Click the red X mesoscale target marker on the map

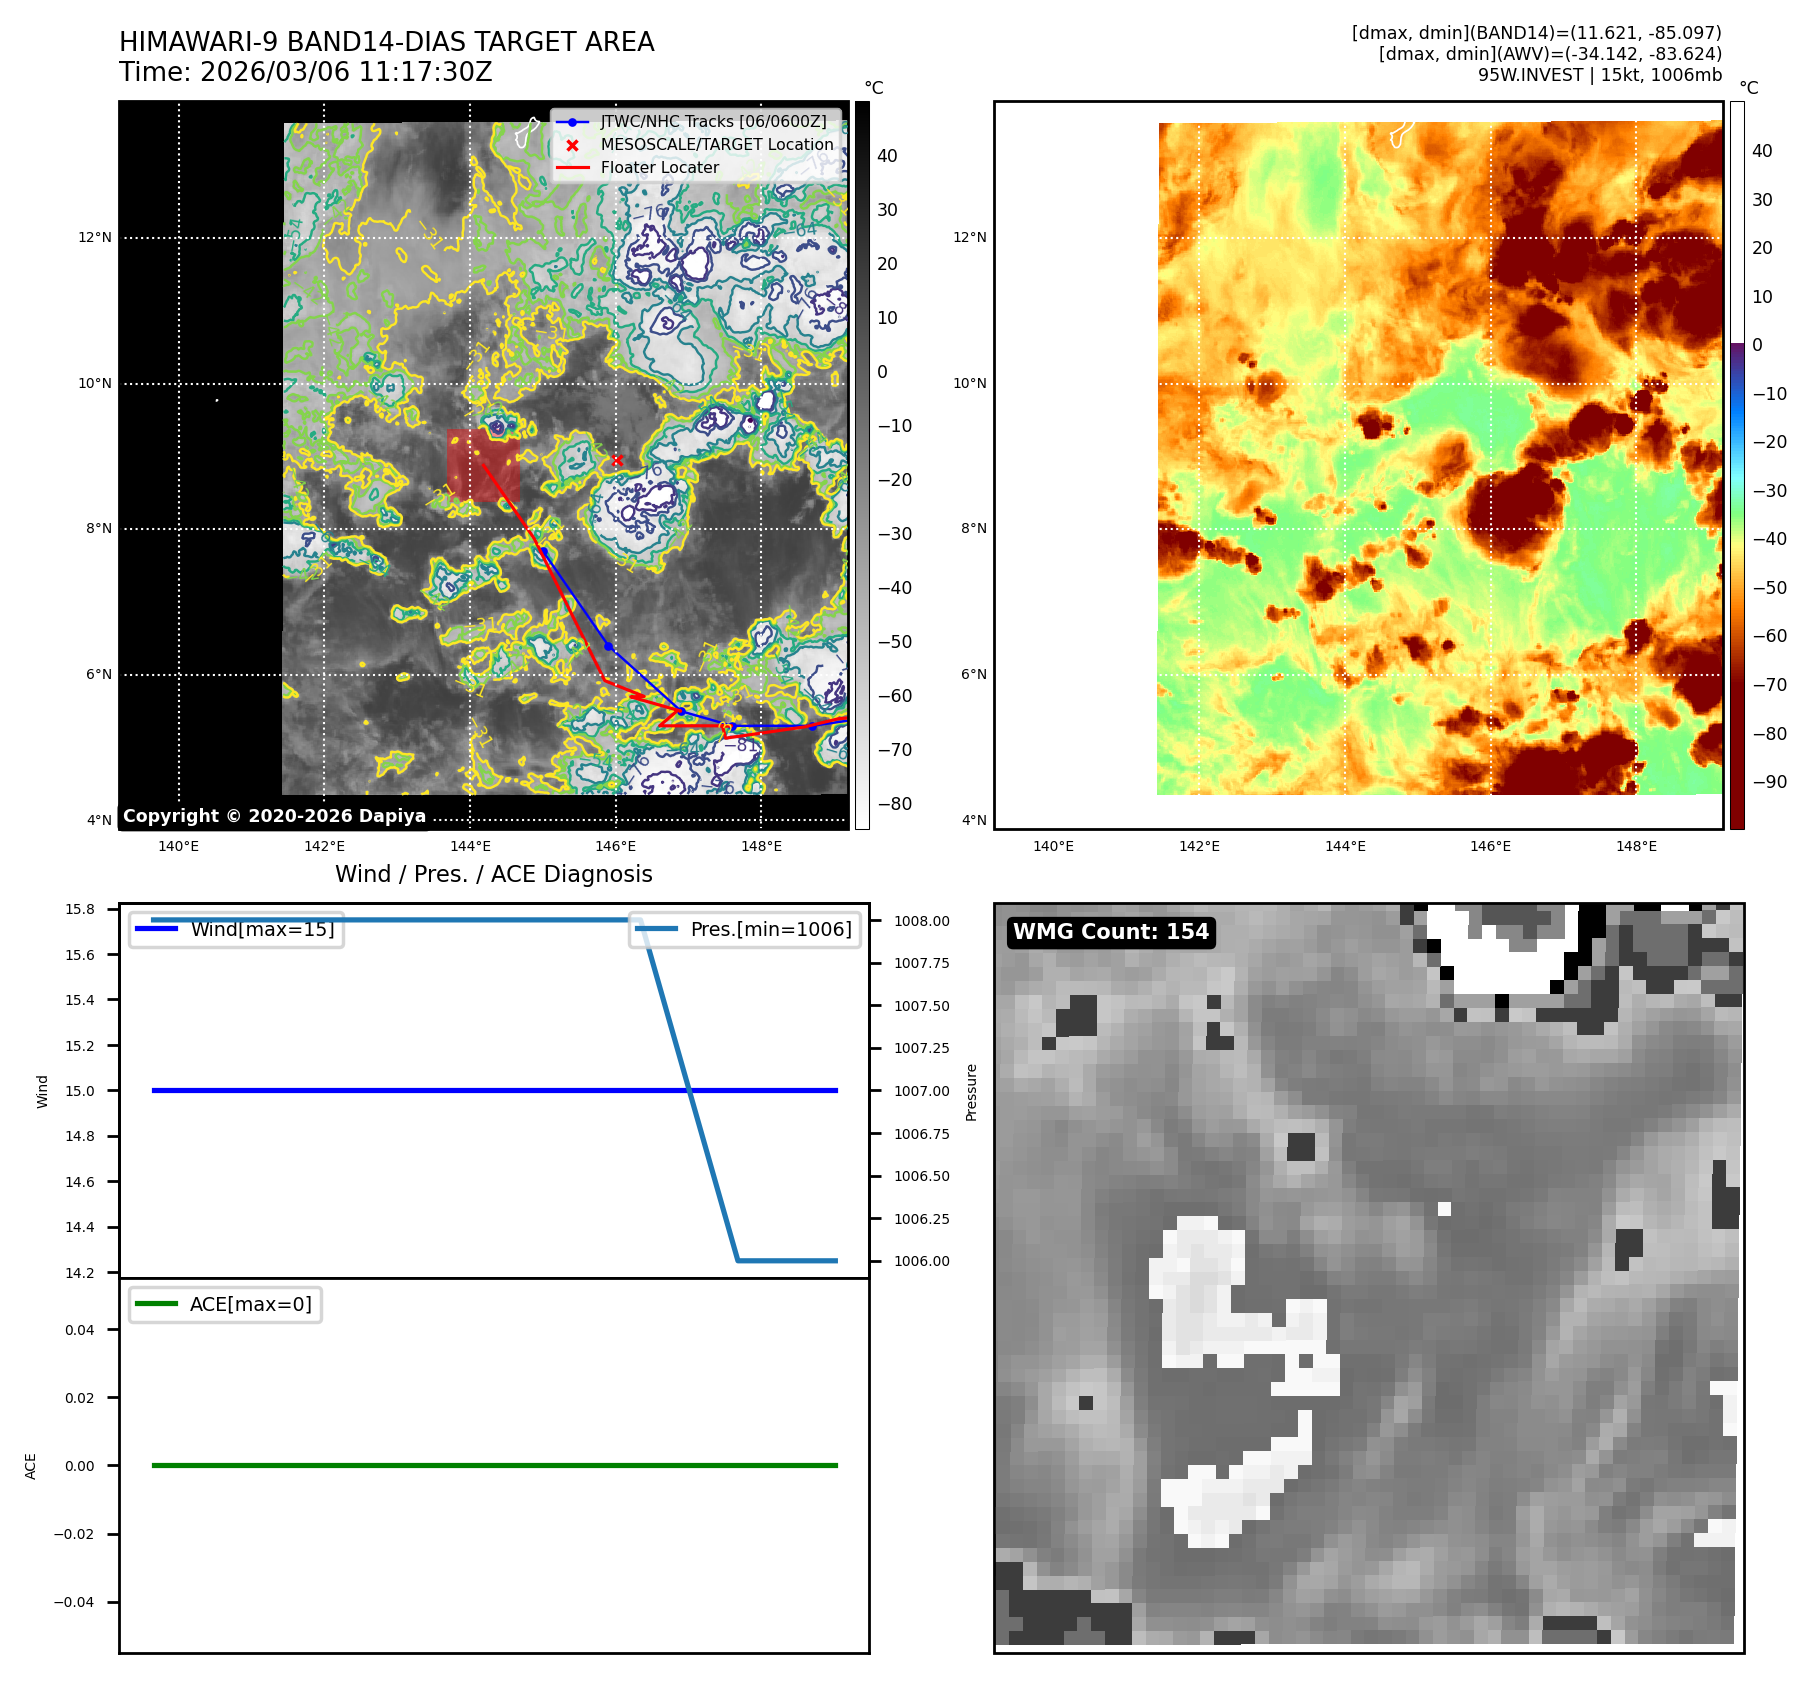617,460
